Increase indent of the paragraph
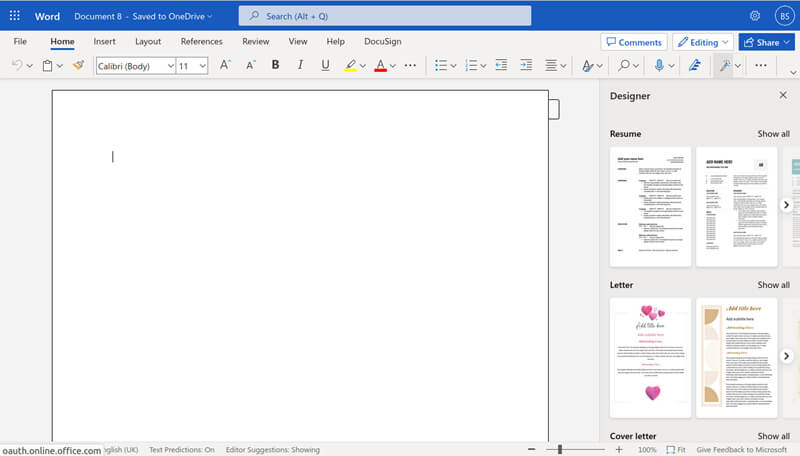The width and height of the screenshot is (800, 456). (524, 65)
